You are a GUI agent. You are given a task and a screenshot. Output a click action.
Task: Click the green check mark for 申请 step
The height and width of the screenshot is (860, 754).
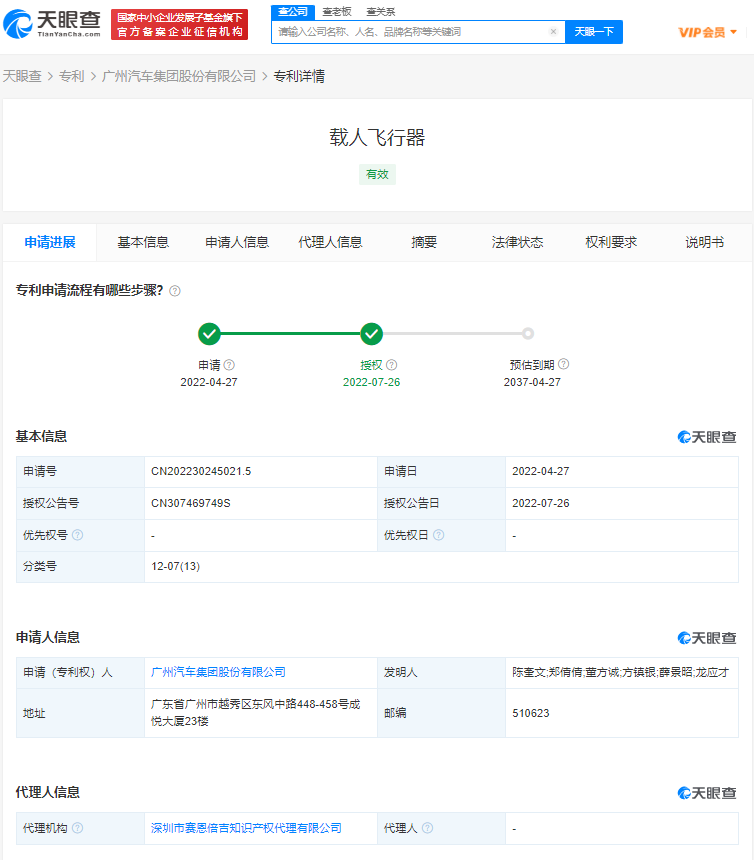point(209,333)
